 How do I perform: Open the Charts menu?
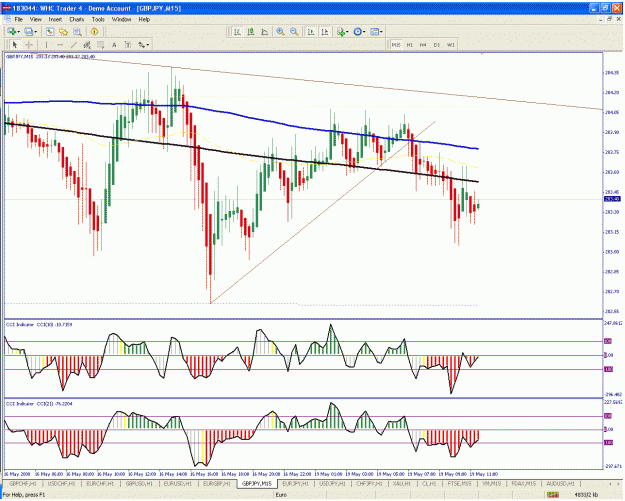pyautogui.click(x=77, y=19)
